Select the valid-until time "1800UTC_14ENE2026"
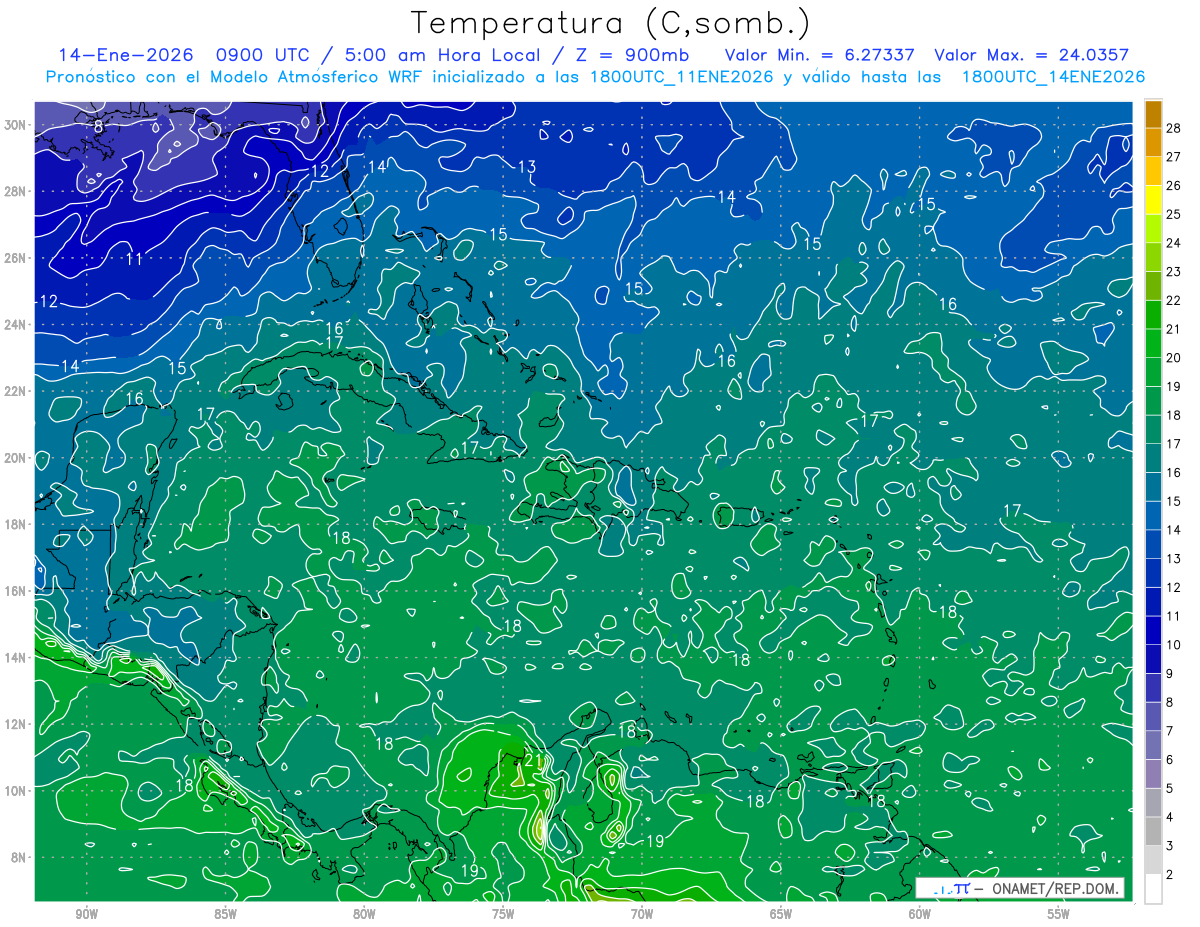This screenshot has width=1200, height=927. (1053, 77)
